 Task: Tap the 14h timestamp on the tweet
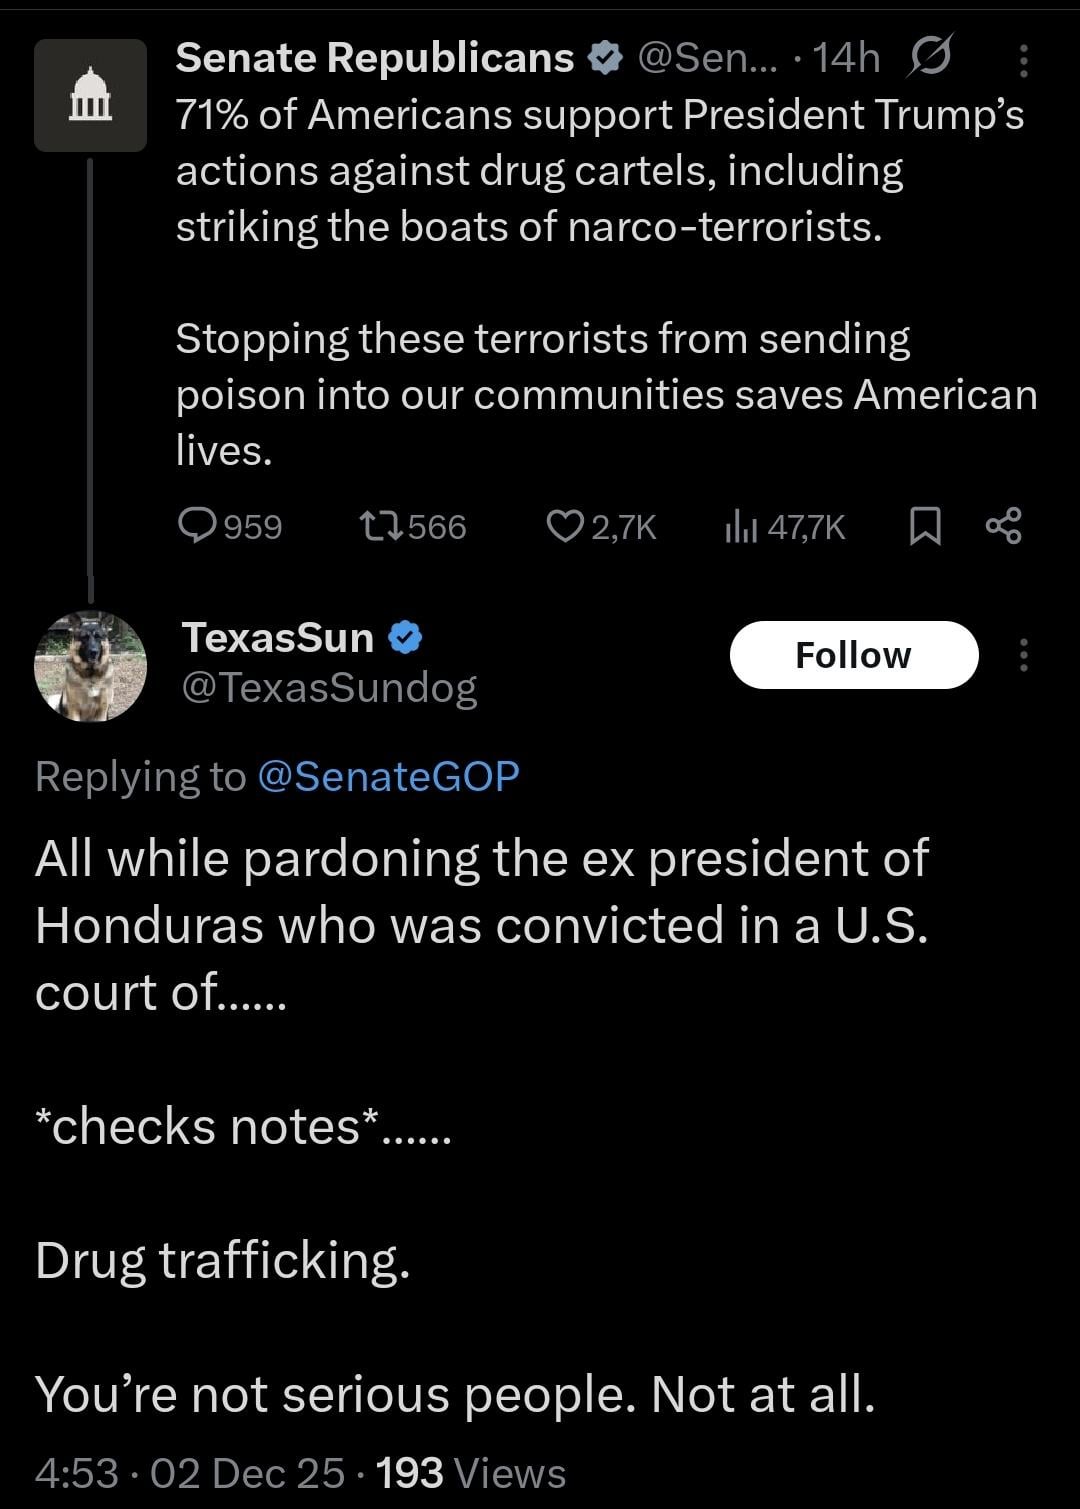tap(845, 59)
